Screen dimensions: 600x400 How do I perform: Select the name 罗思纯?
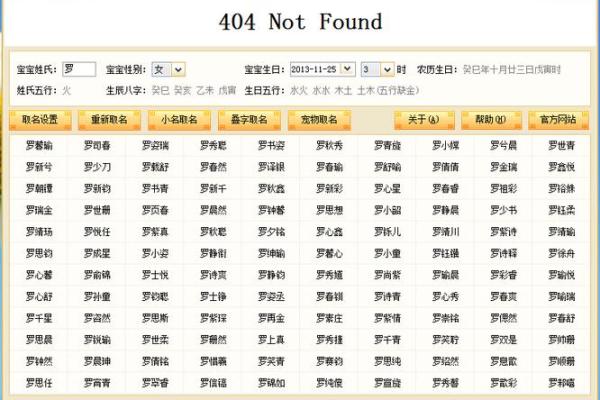pos(387,361)
